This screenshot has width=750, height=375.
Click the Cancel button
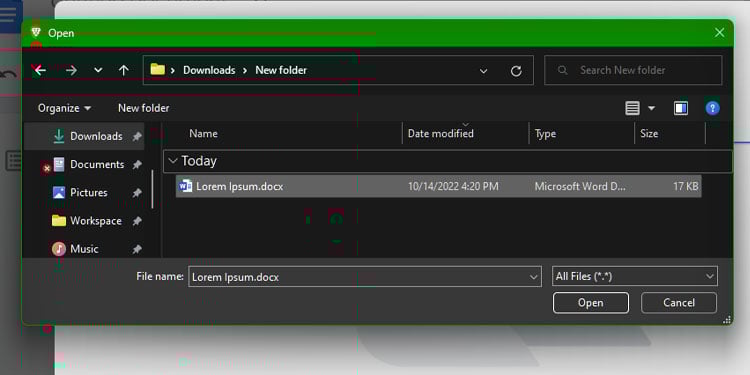[679, 303]
